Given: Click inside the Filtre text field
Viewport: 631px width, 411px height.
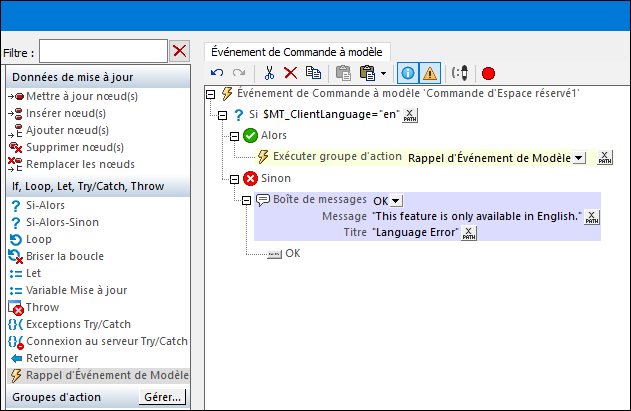Looking at the screenshot, I should [x=103, y=51].
